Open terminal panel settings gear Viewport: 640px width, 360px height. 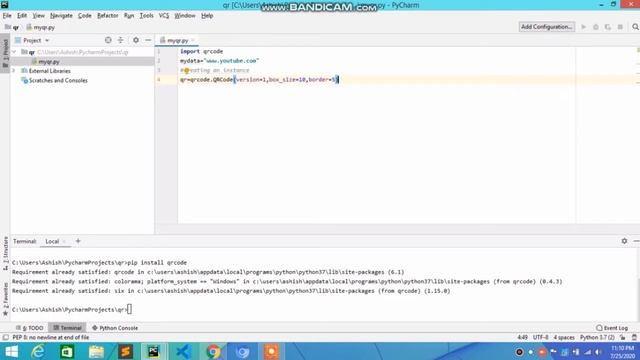[624, 241]
